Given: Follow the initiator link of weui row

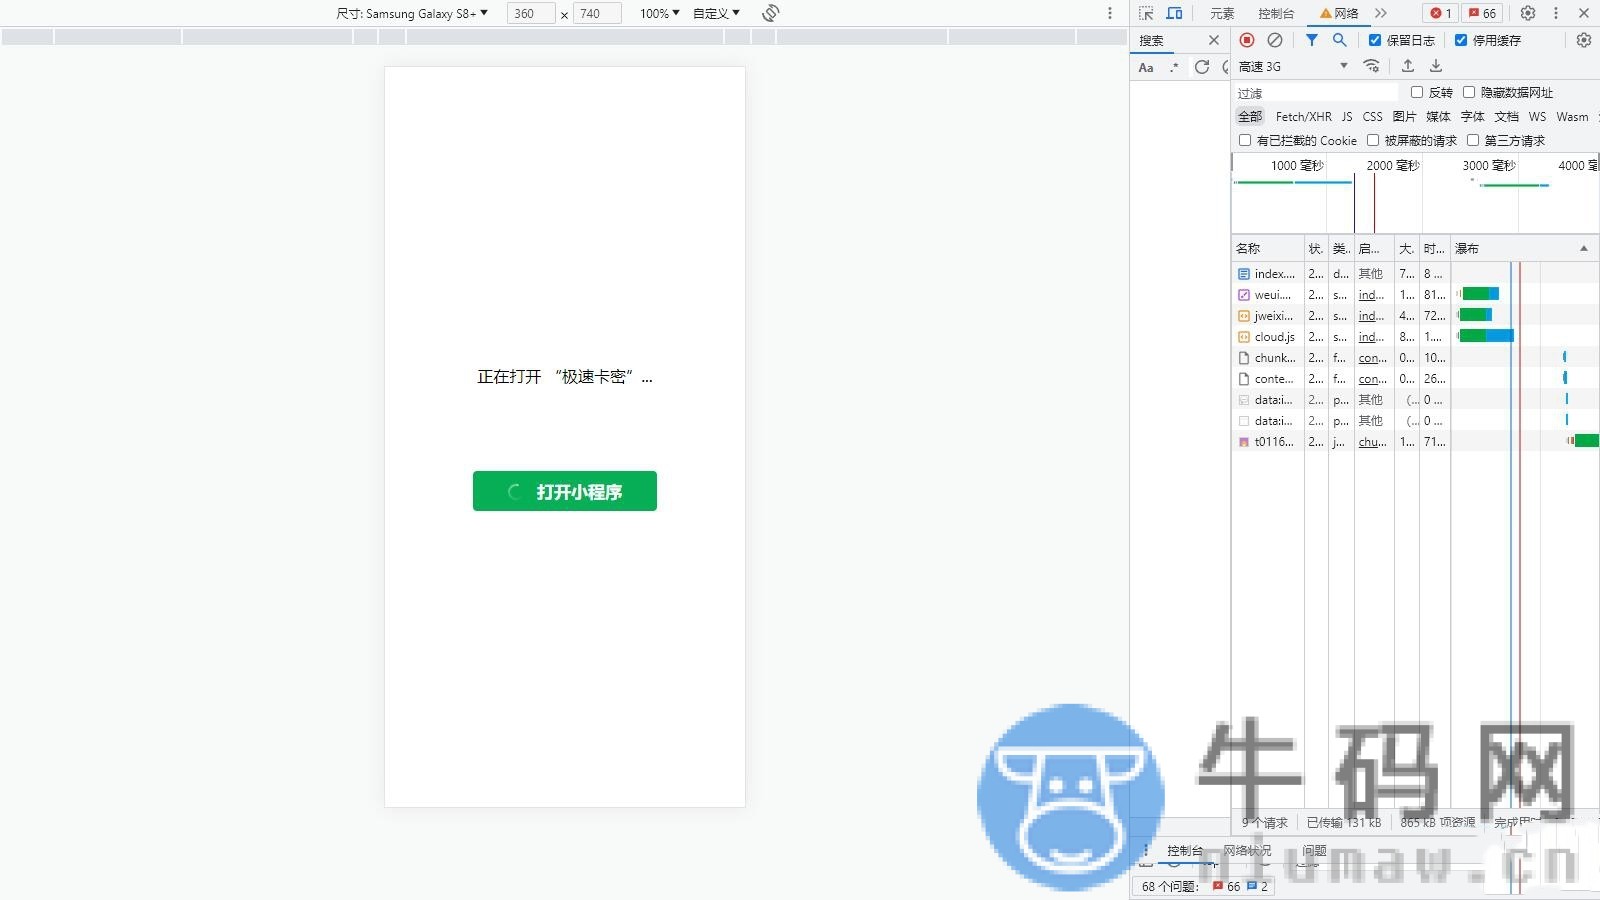Looking at the screenshot, I should click(1371, 295).
